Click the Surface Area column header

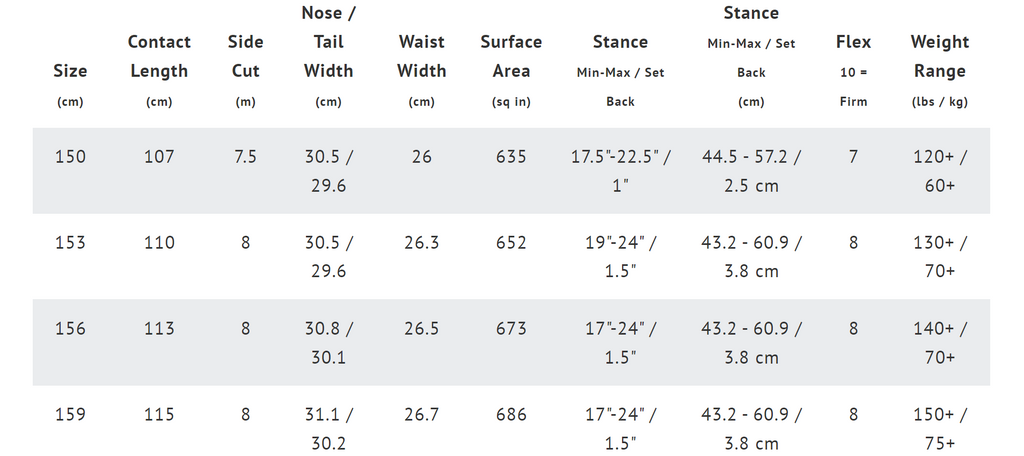511,70
